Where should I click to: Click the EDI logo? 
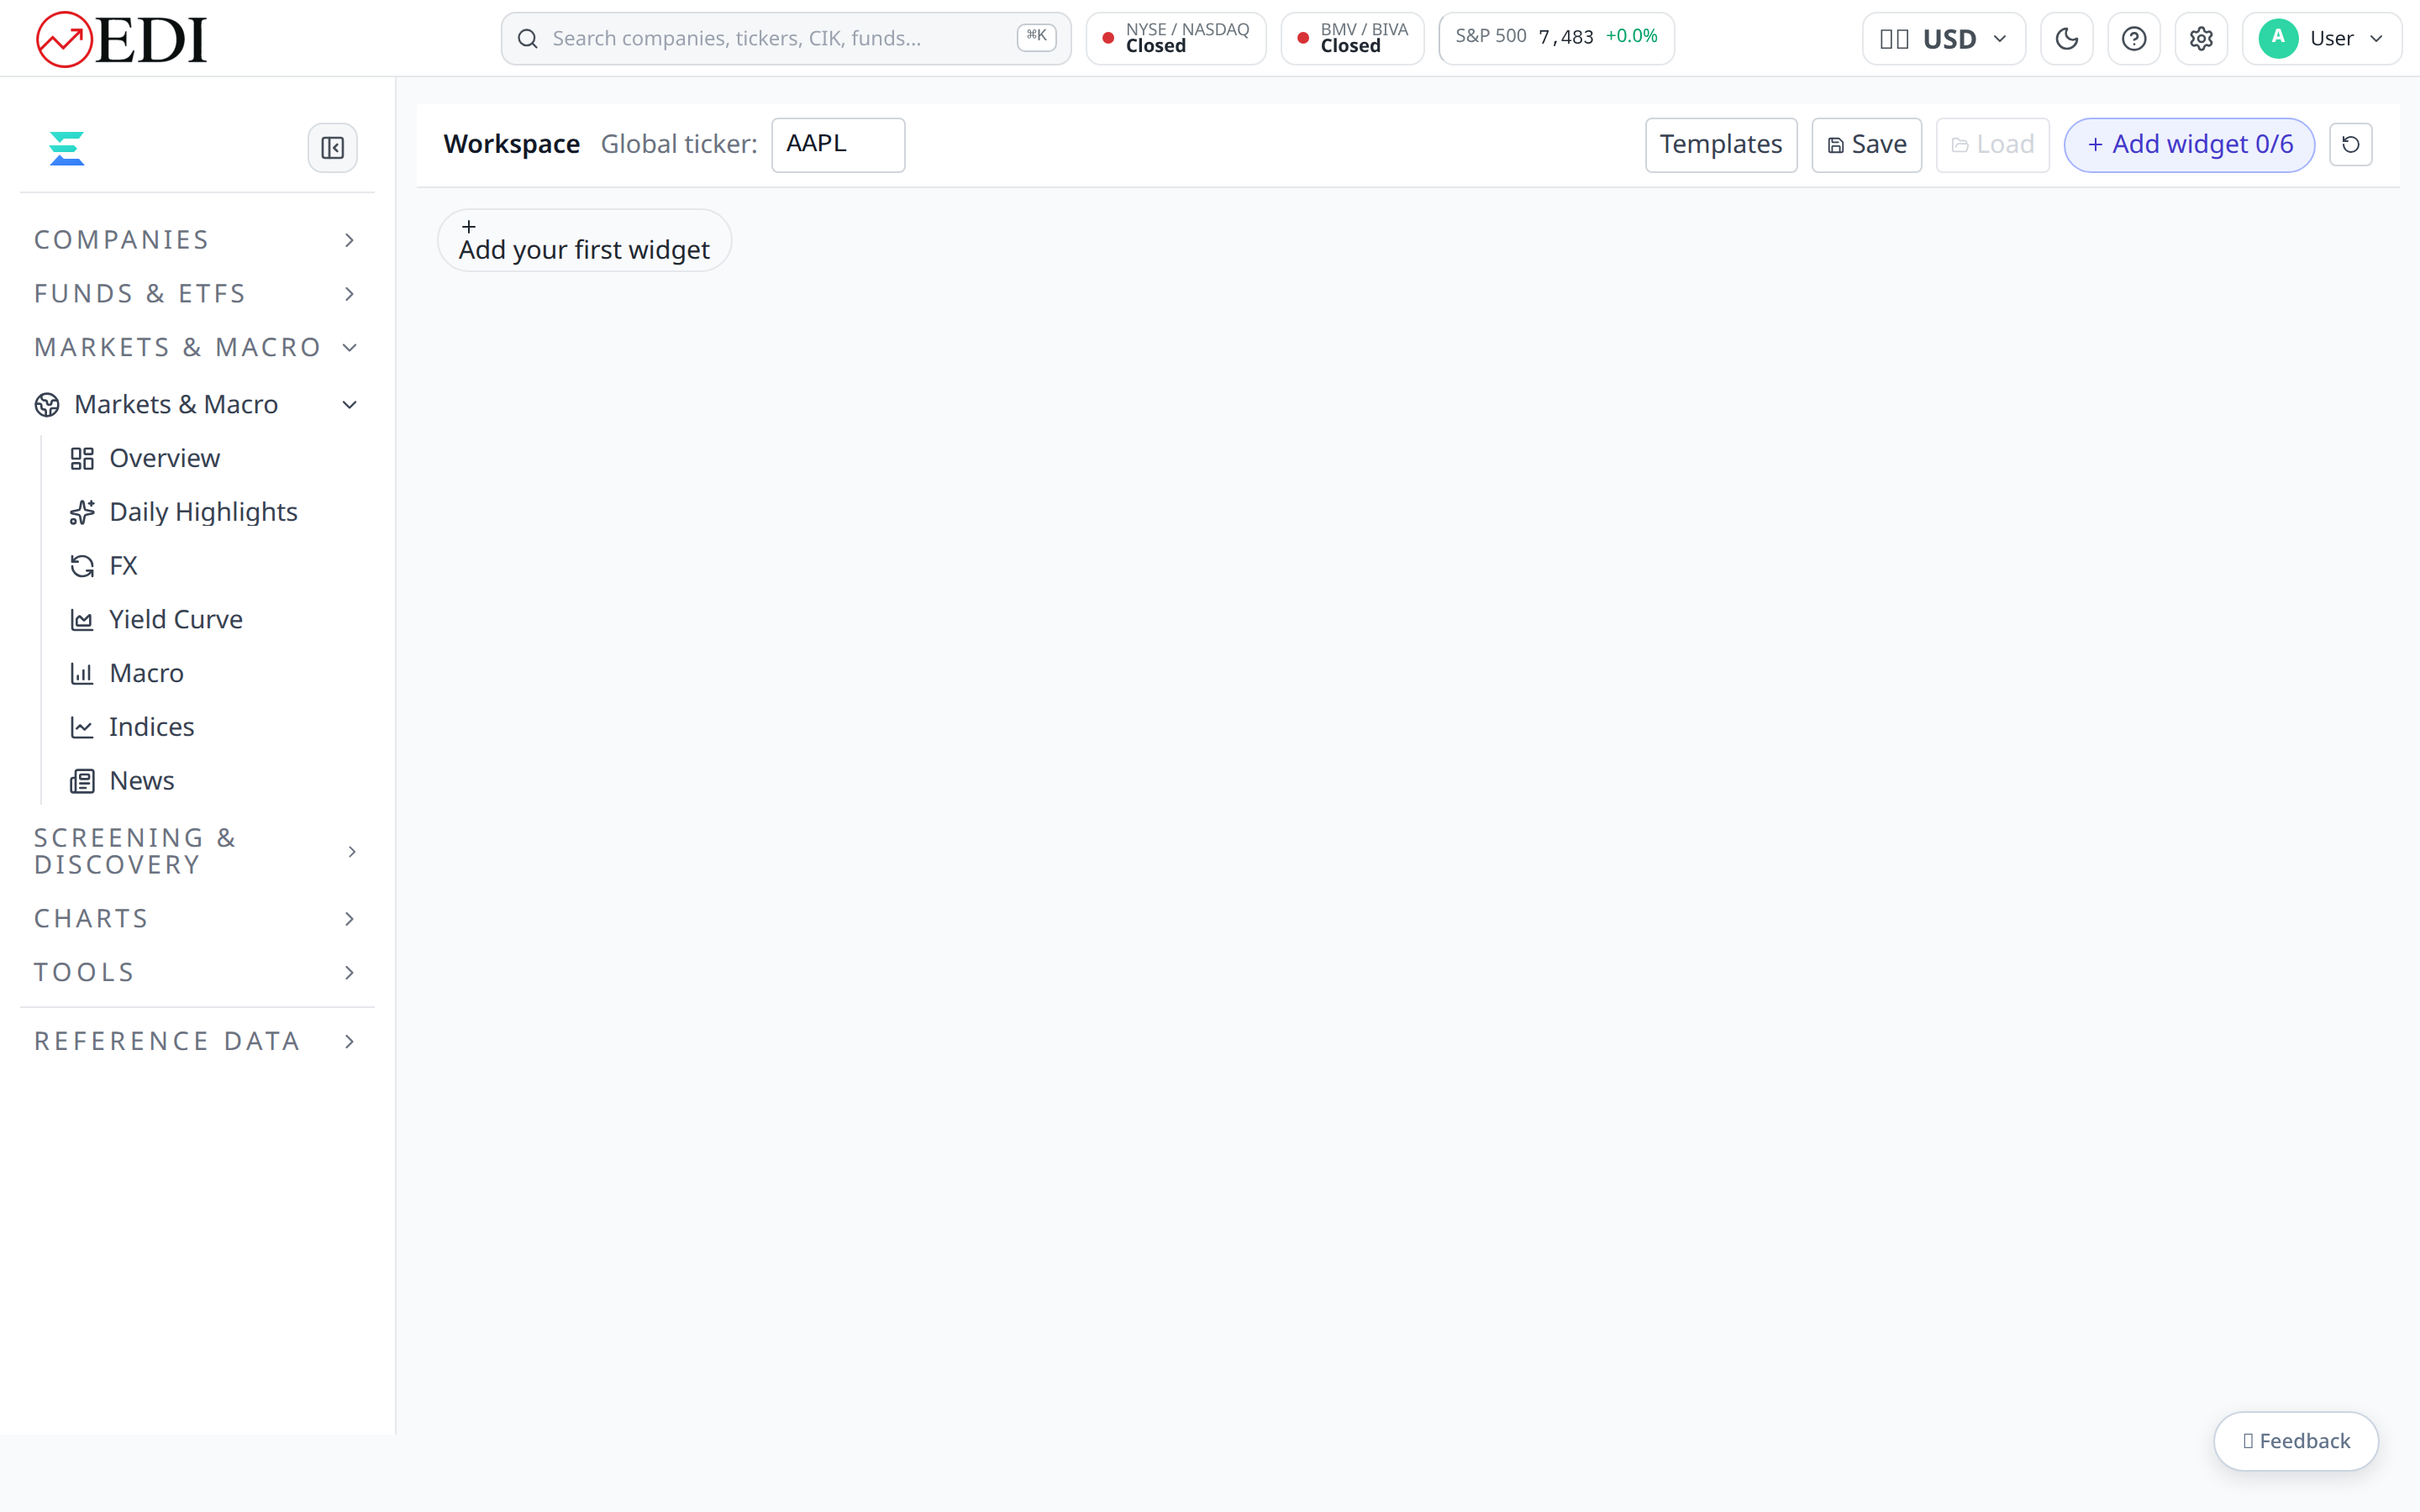pyautogui.click(x=121, y=39)
